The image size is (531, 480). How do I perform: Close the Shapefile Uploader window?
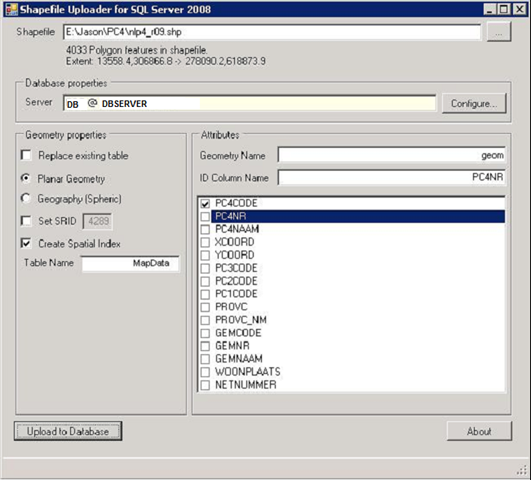(519, 9)
